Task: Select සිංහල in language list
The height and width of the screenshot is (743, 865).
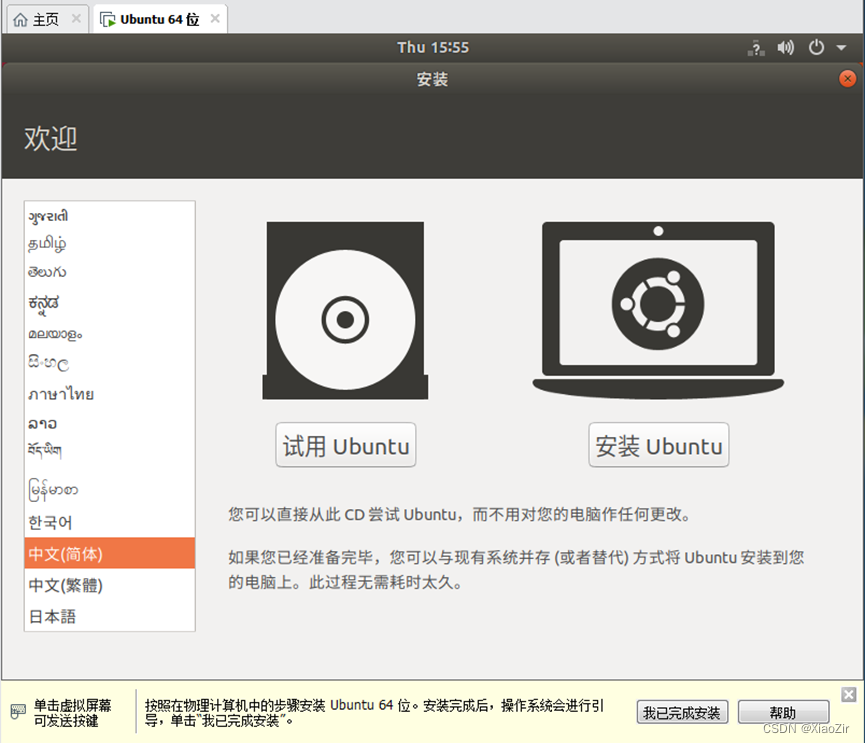Action: coord(110,363)
